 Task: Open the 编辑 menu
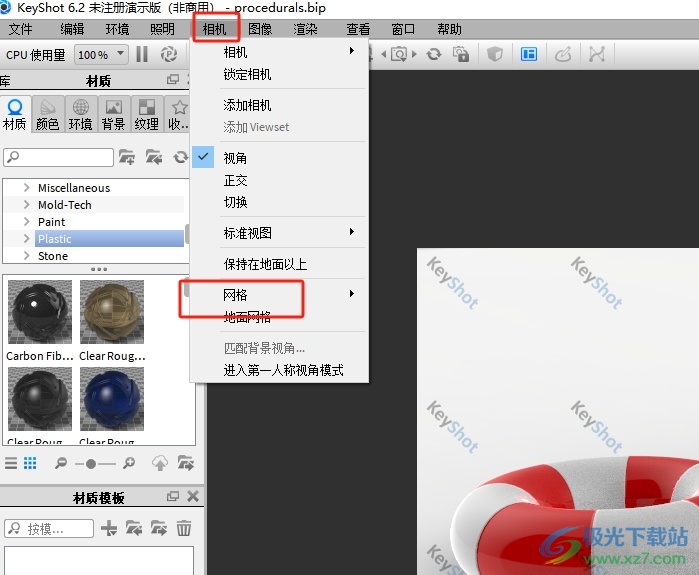(72, 29)
